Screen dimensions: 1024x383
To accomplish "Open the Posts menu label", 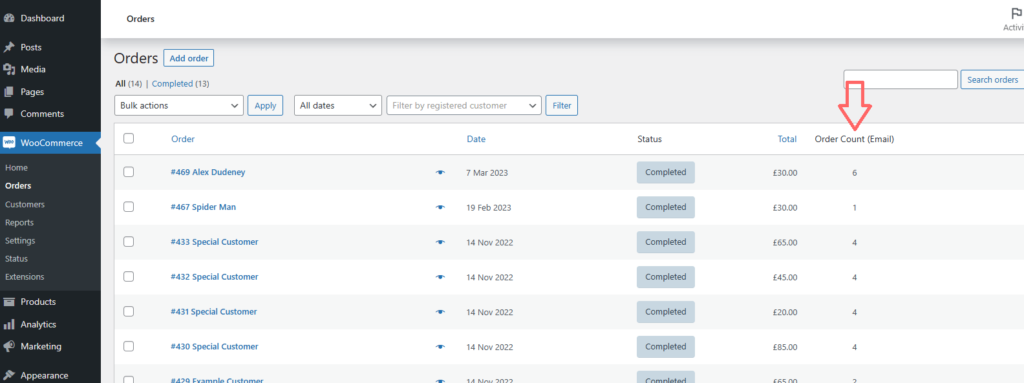I will point(31,48).
